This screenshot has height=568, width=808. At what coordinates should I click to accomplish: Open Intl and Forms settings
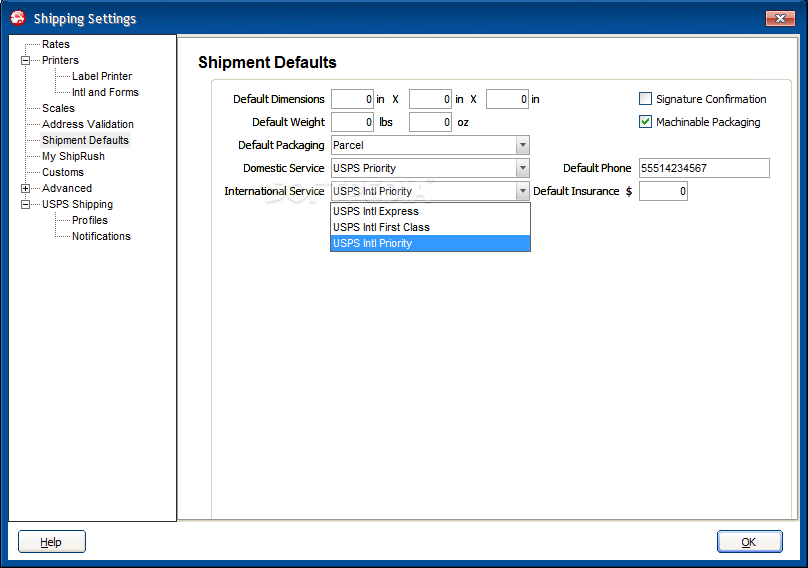pyautogui.click(x=105, y=92)
